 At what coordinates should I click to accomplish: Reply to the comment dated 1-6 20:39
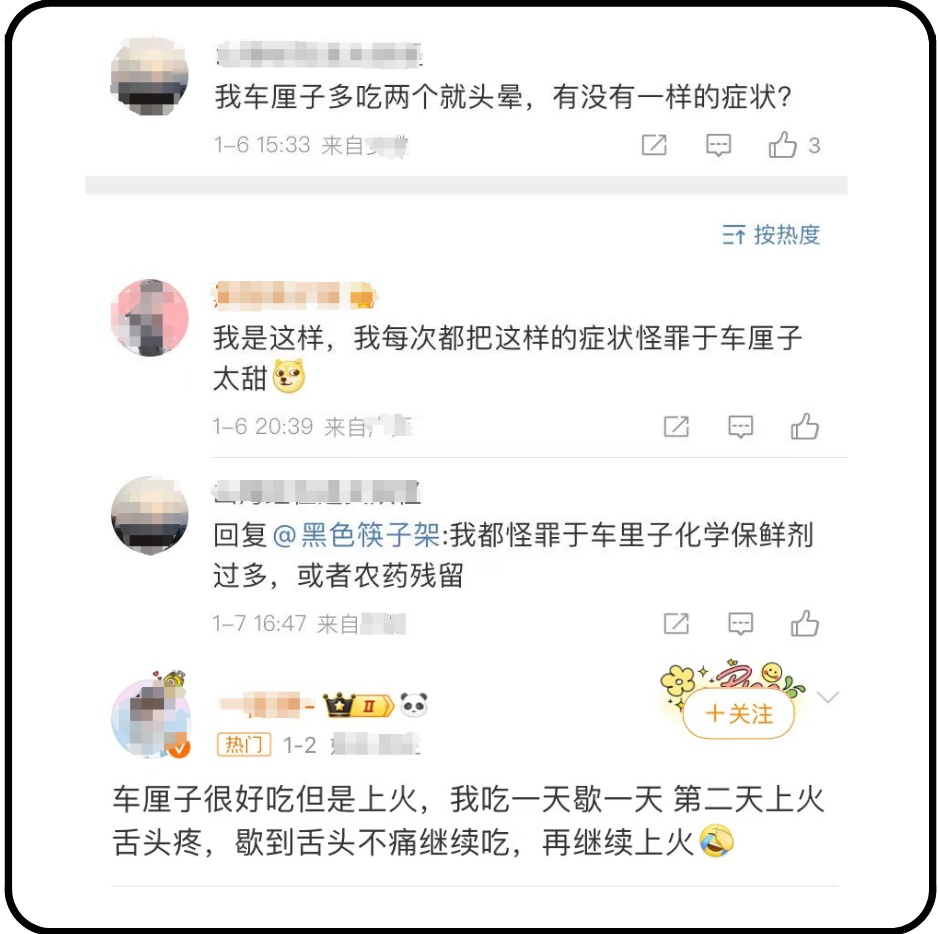click(x=740, y=427)
